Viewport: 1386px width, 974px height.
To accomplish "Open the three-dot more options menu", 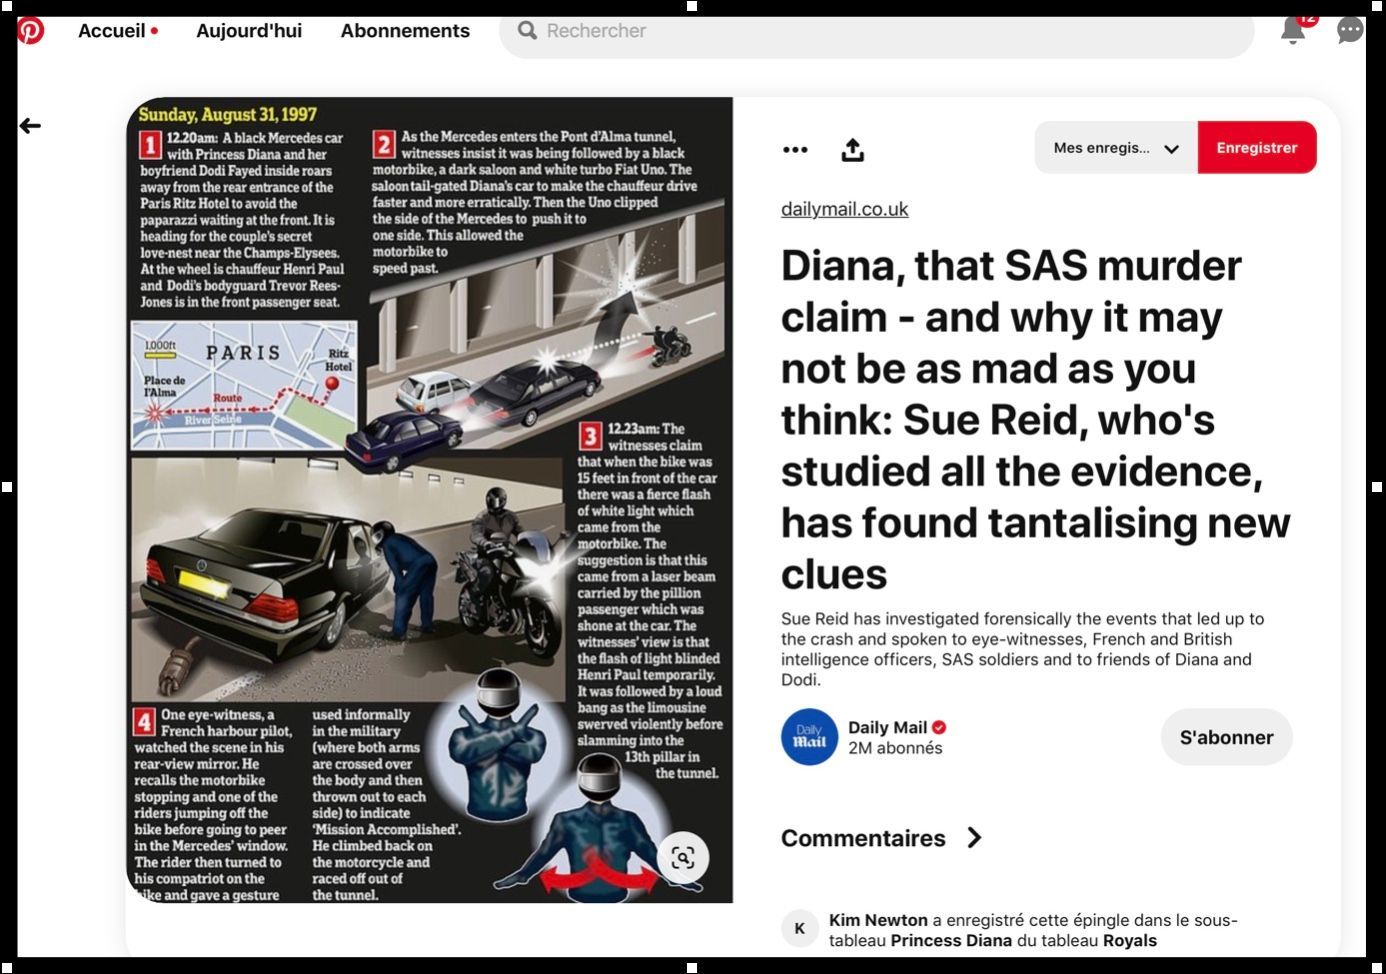I will (795, 149).
